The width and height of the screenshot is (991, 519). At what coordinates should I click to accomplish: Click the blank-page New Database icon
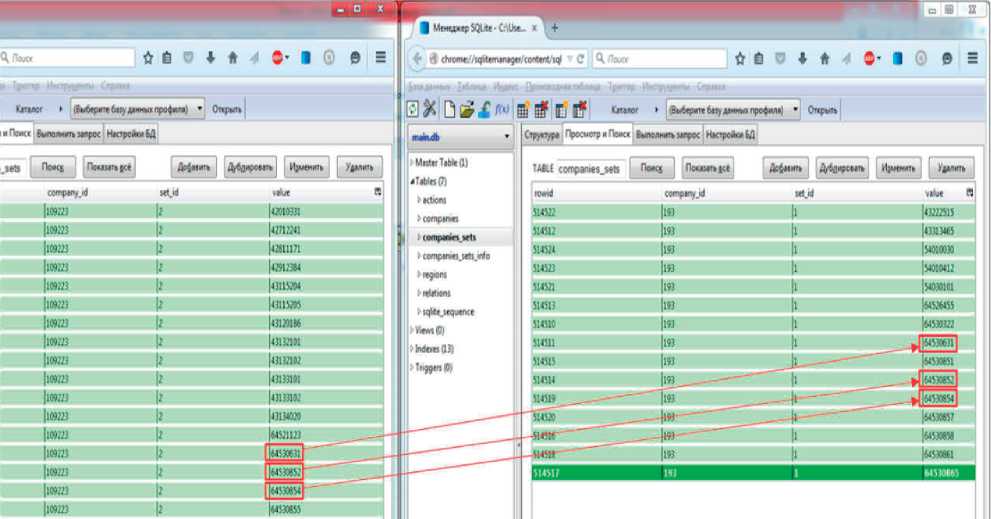click(452, 109)
